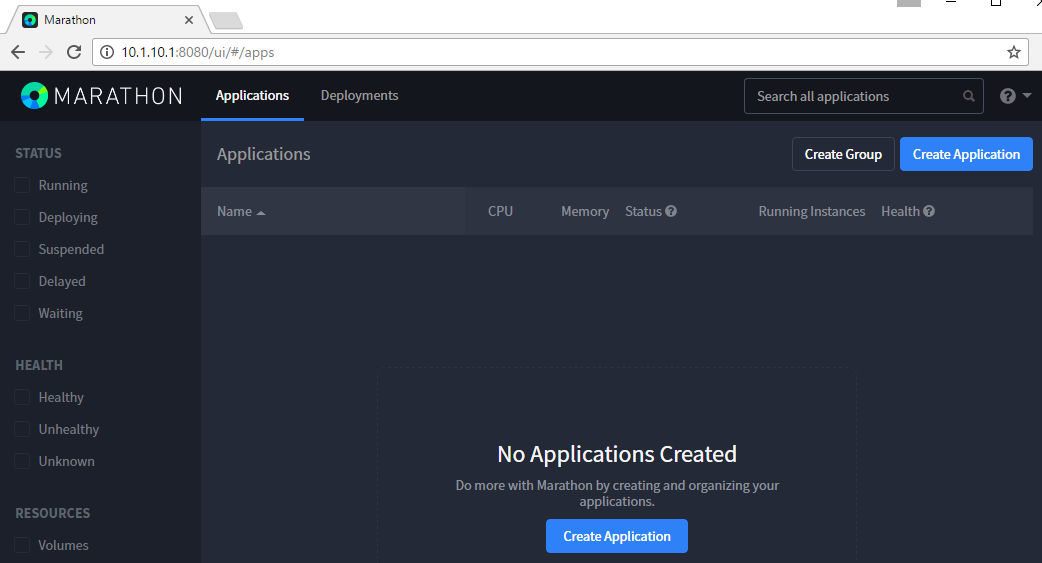Bookmark this page with the star
This screenshot has width=1042, height=563.
coord(1013,52)
